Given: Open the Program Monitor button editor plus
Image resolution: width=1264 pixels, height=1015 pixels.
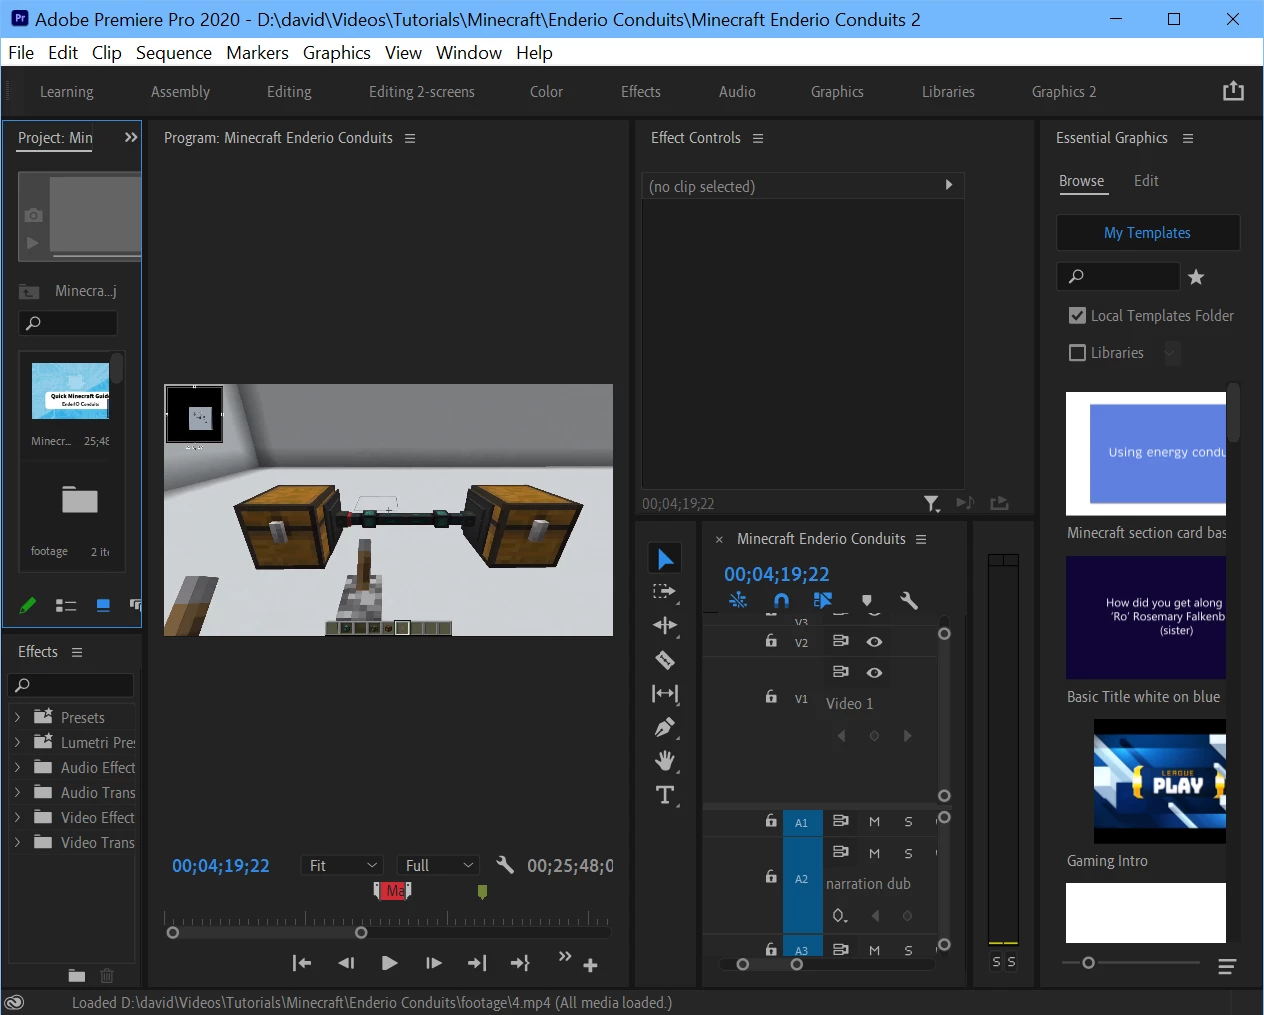Looking at the screenshot, I should click(590, 965).
